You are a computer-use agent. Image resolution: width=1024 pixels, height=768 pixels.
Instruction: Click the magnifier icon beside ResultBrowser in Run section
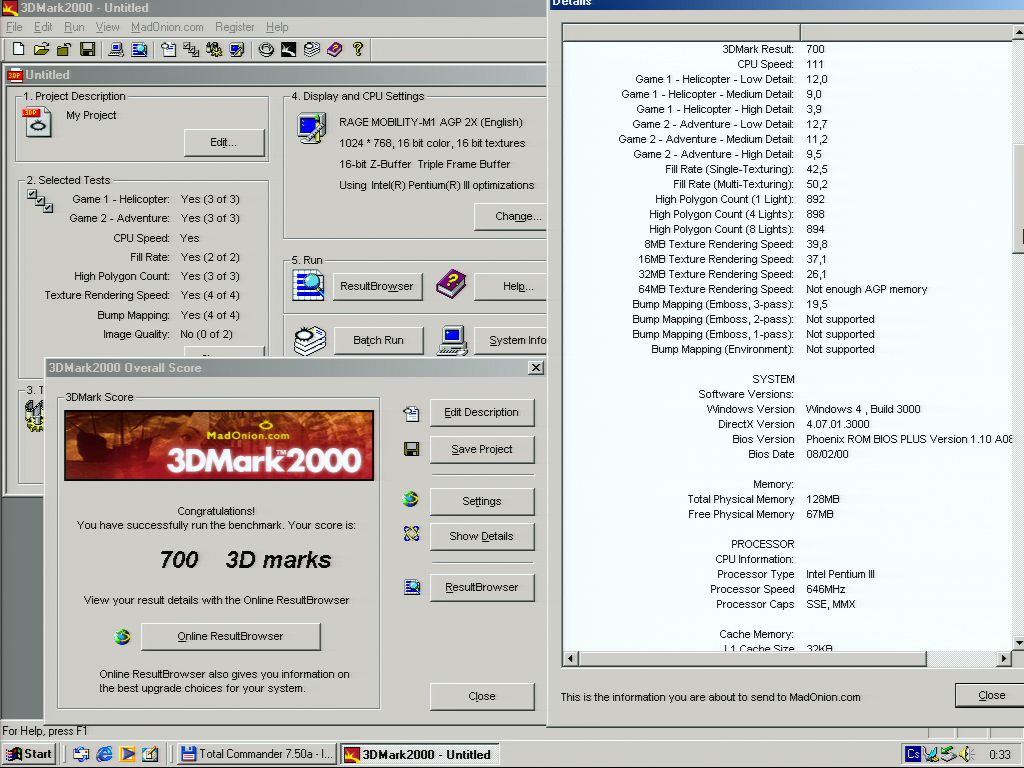[x=308, y=285]
